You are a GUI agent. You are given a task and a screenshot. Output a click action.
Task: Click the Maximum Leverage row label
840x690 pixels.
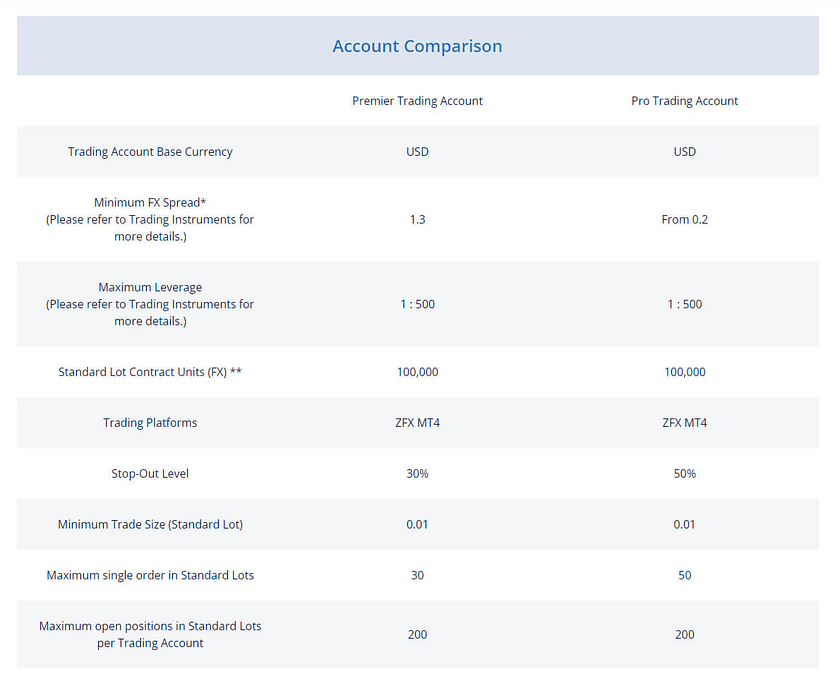point(150,288)
